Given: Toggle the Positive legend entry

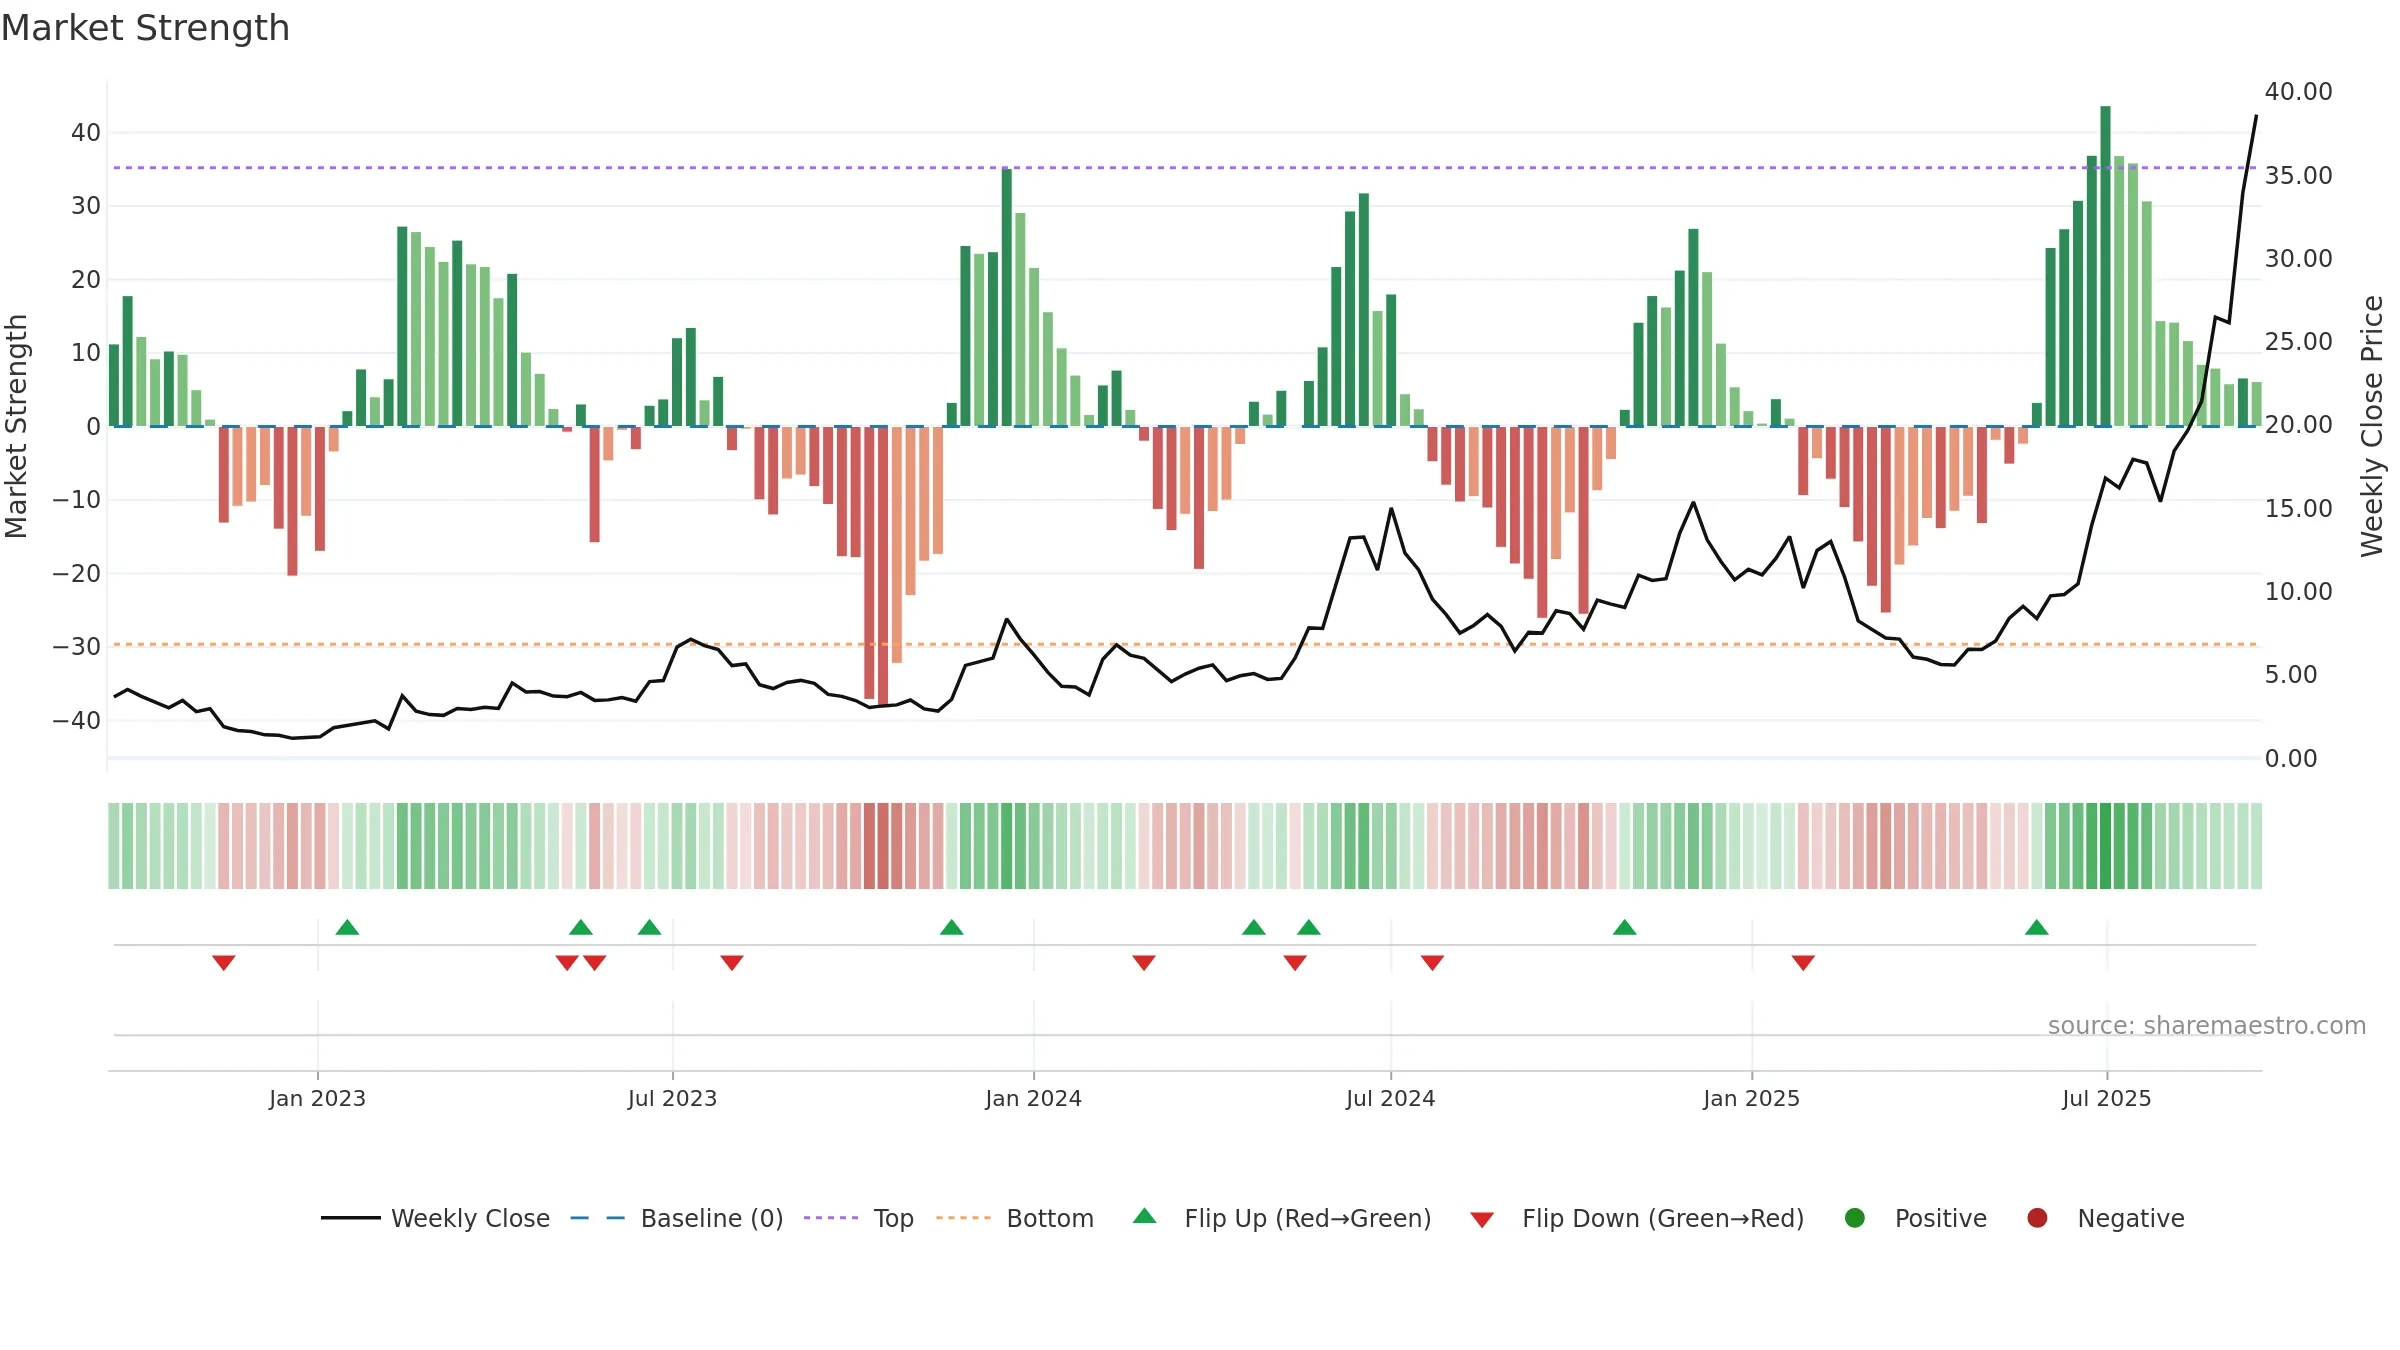Looking at the screenshot, I should click(x=1915, y=1218).
